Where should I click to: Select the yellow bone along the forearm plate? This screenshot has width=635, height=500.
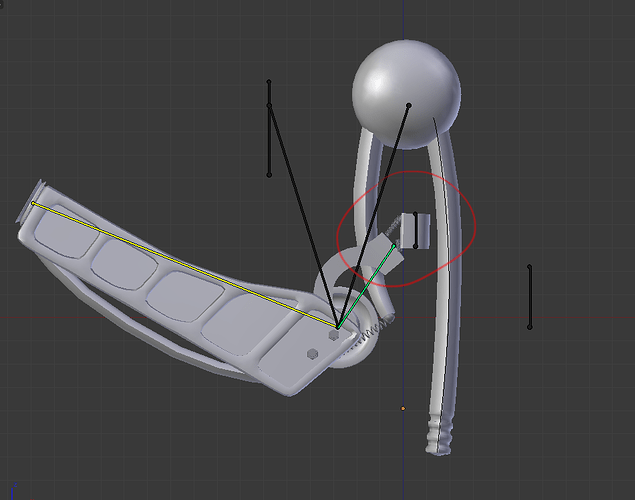(184, 265)
